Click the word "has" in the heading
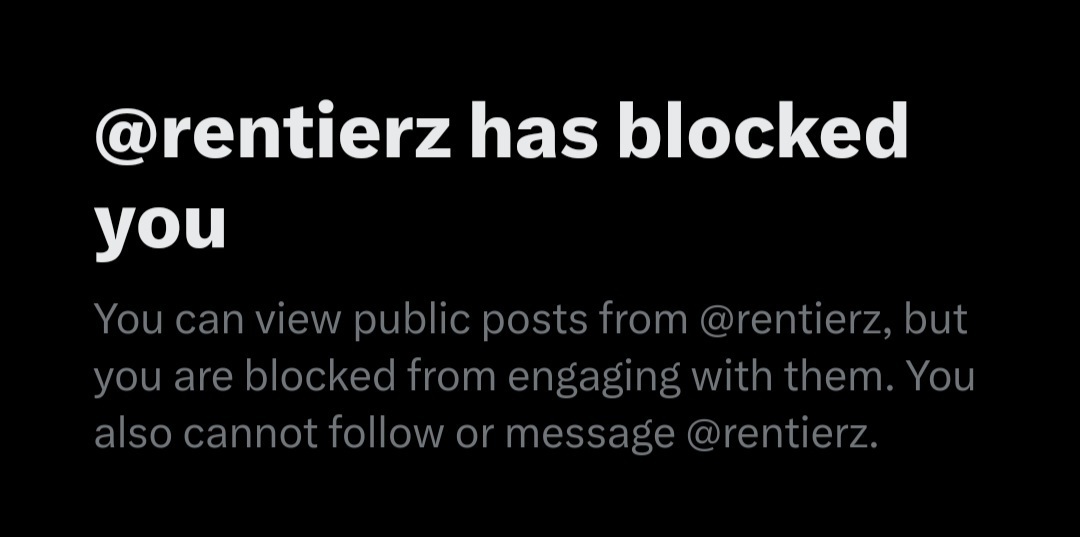Screen dimensions: 1080x537 [x=534, y=132]
